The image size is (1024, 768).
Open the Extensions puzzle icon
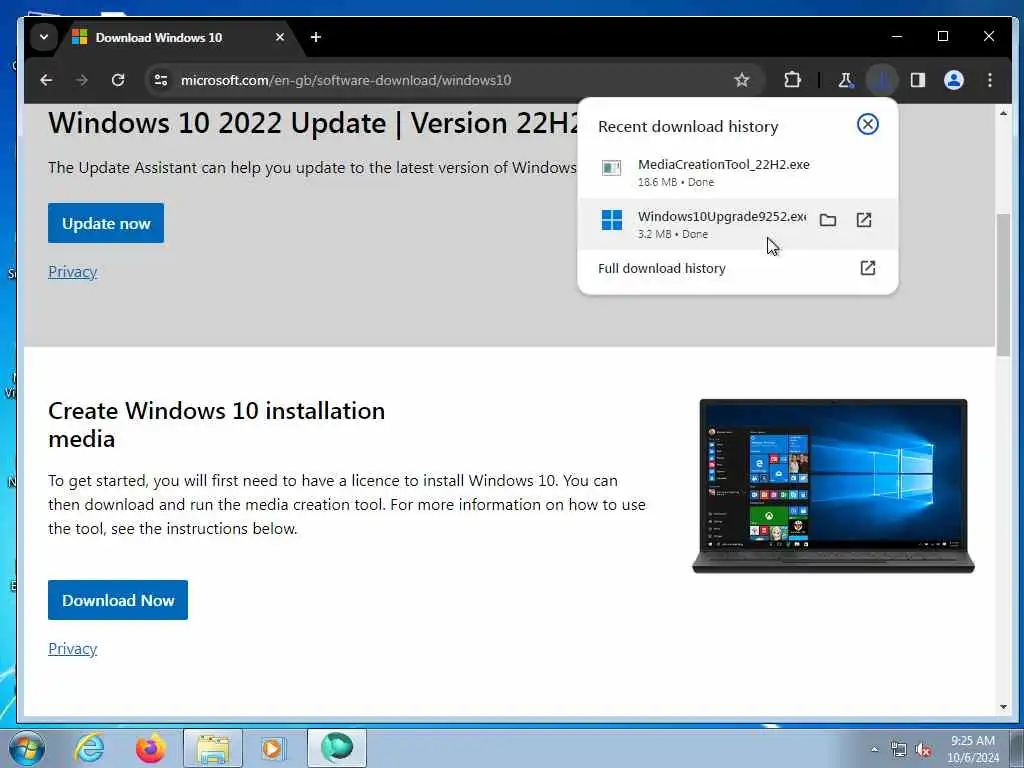pos(792,80)
